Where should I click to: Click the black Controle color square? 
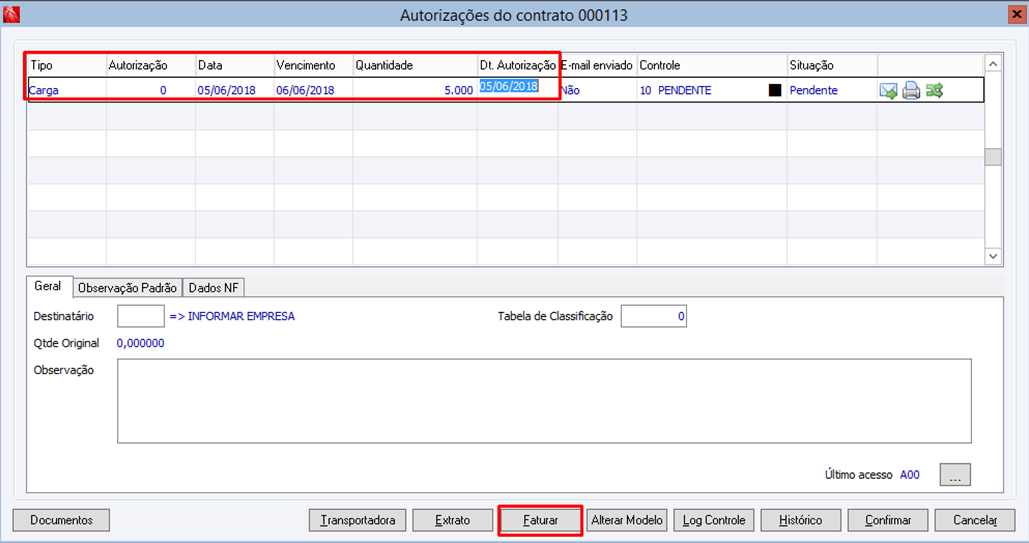click(x=775, y=91)
